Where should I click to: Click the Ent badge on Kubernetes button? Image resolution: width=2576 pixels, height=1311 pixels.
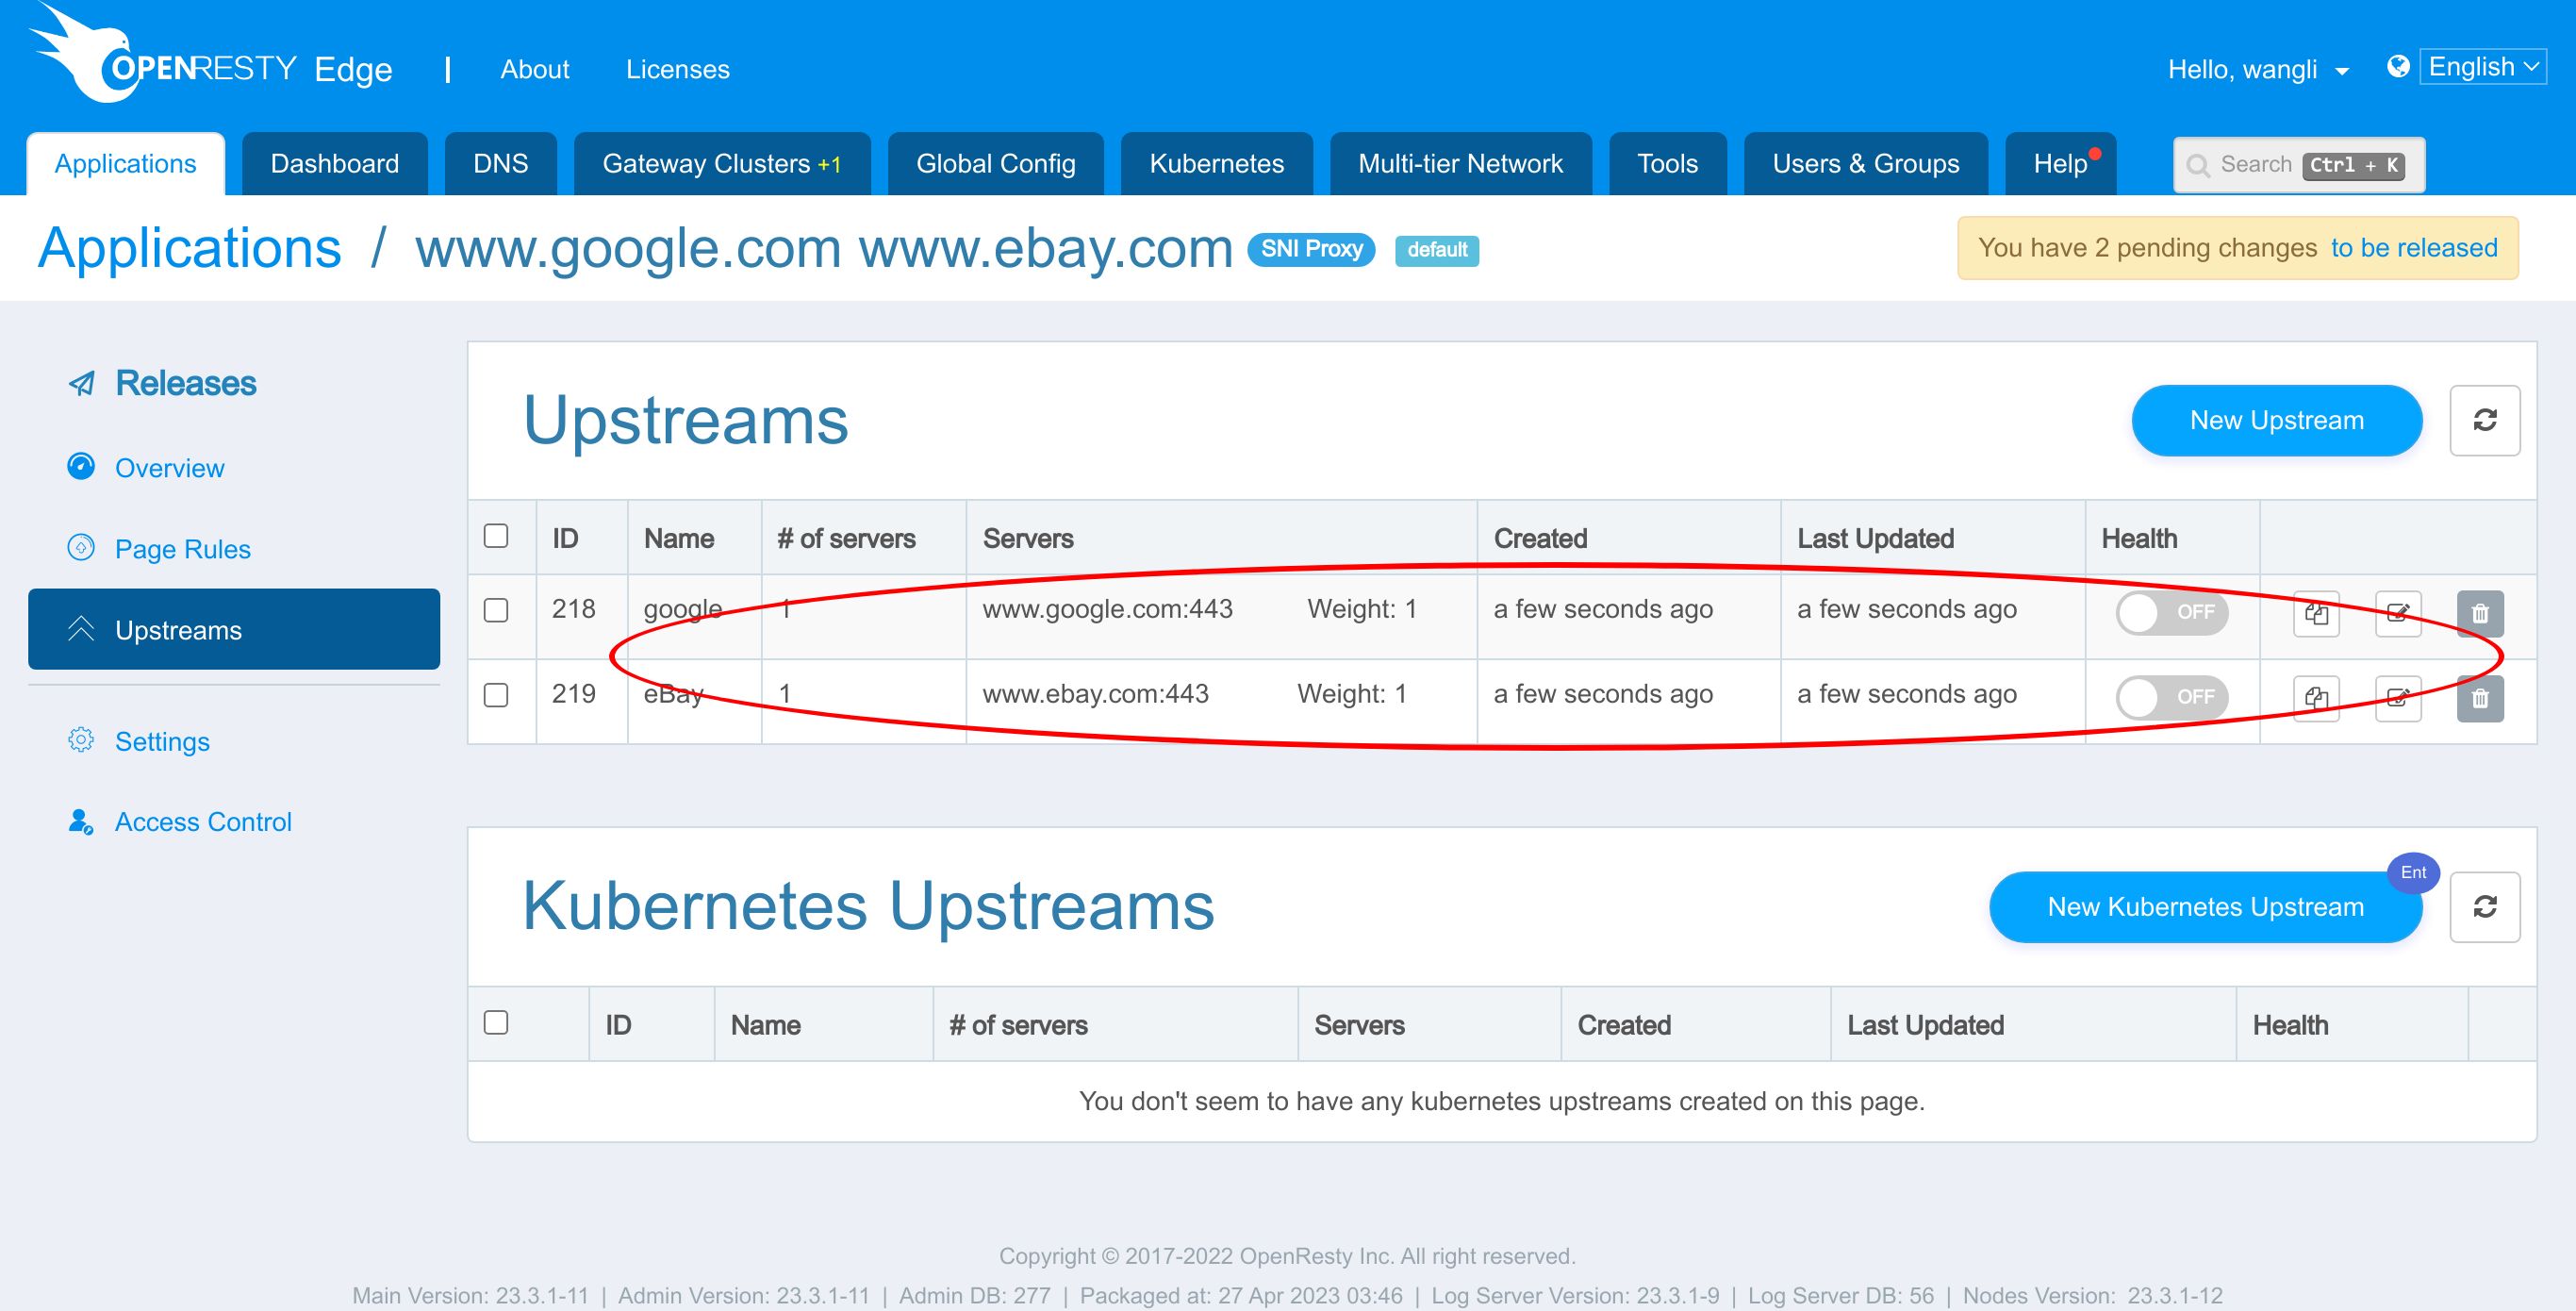(2413, 872)
